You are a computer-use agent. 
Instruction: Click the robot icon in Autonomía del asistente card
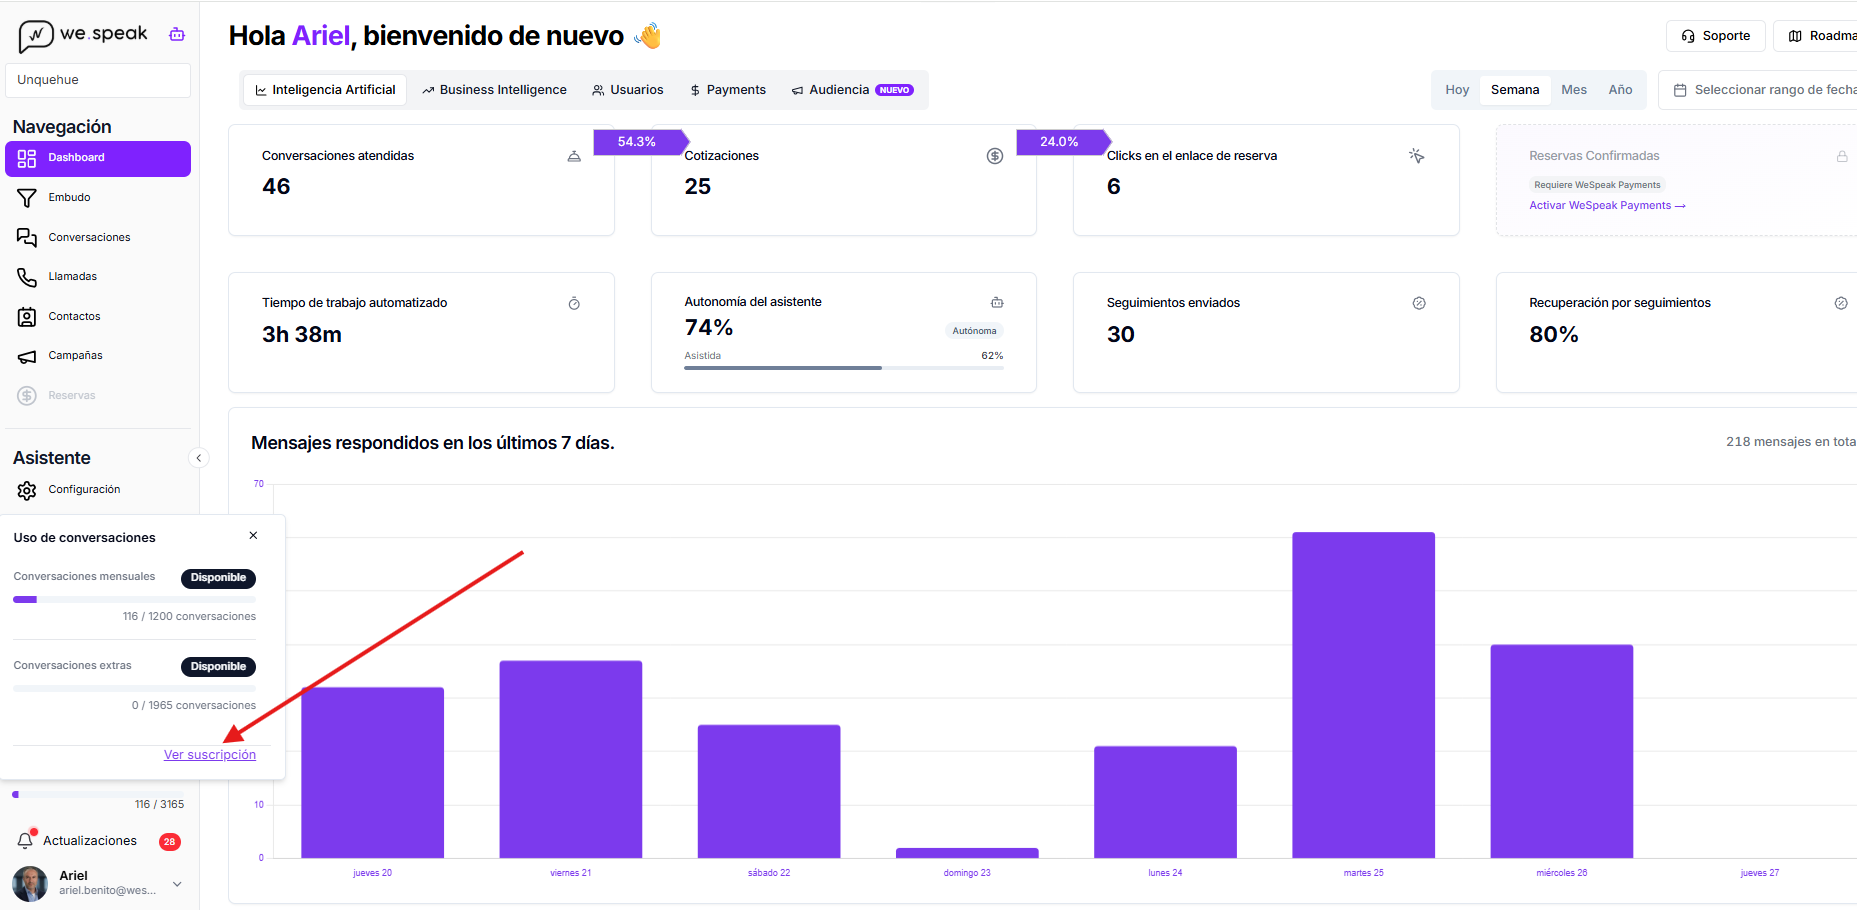997,302
